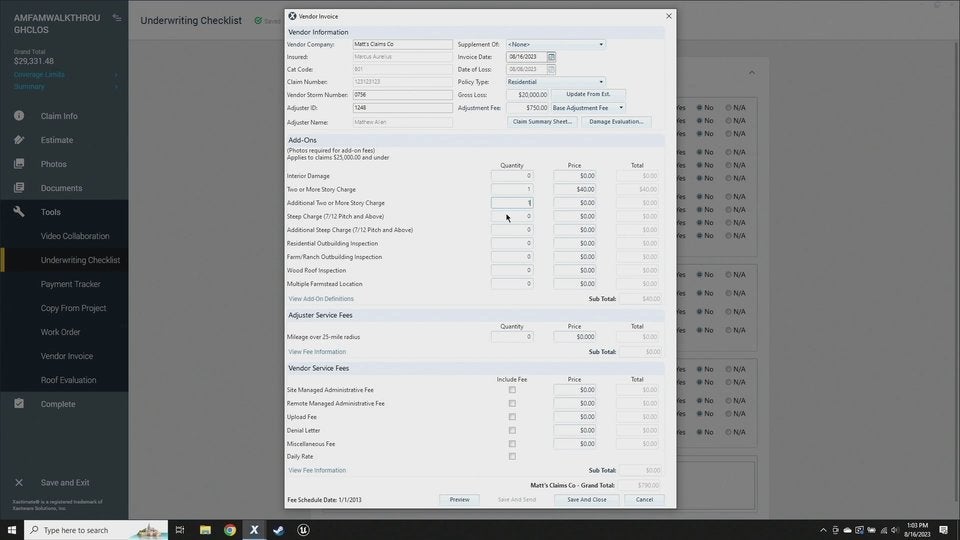The width and height of the screenshot is (960, 540).
Task: Click the Tools wrench icon in sidebar
Action: [19, 212]
